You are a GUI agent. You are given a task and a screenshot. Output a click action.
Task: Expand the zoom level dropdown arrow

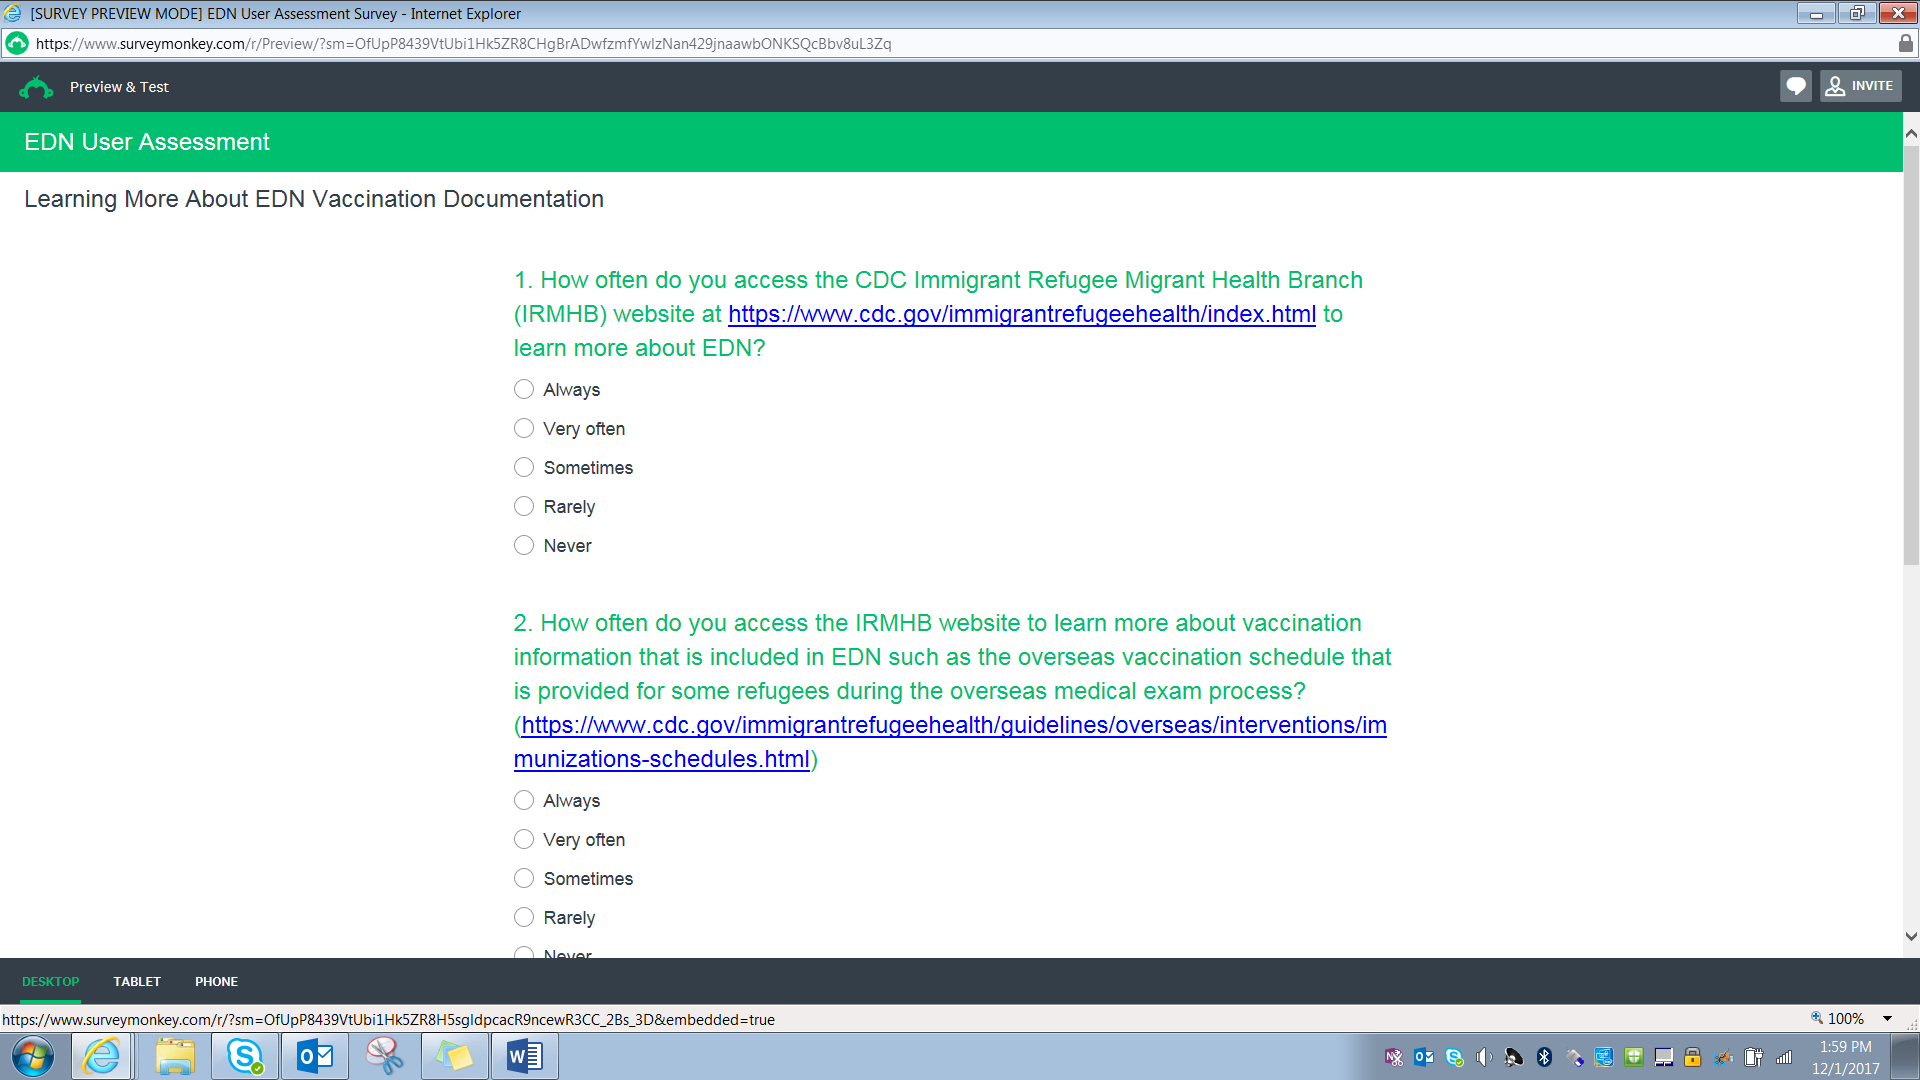point(1887,1019)
